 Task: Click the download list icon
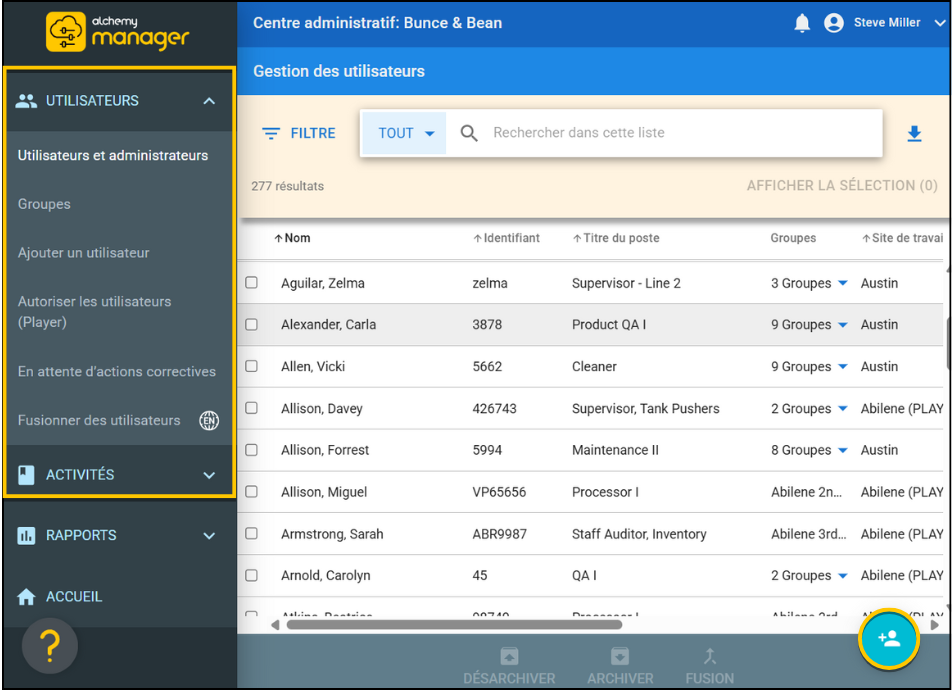point(914,134)
